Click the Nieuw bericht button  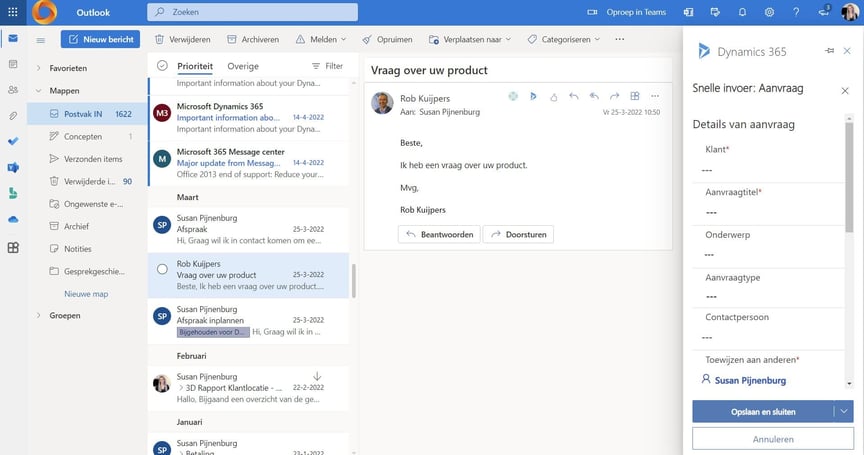[100, 40]
